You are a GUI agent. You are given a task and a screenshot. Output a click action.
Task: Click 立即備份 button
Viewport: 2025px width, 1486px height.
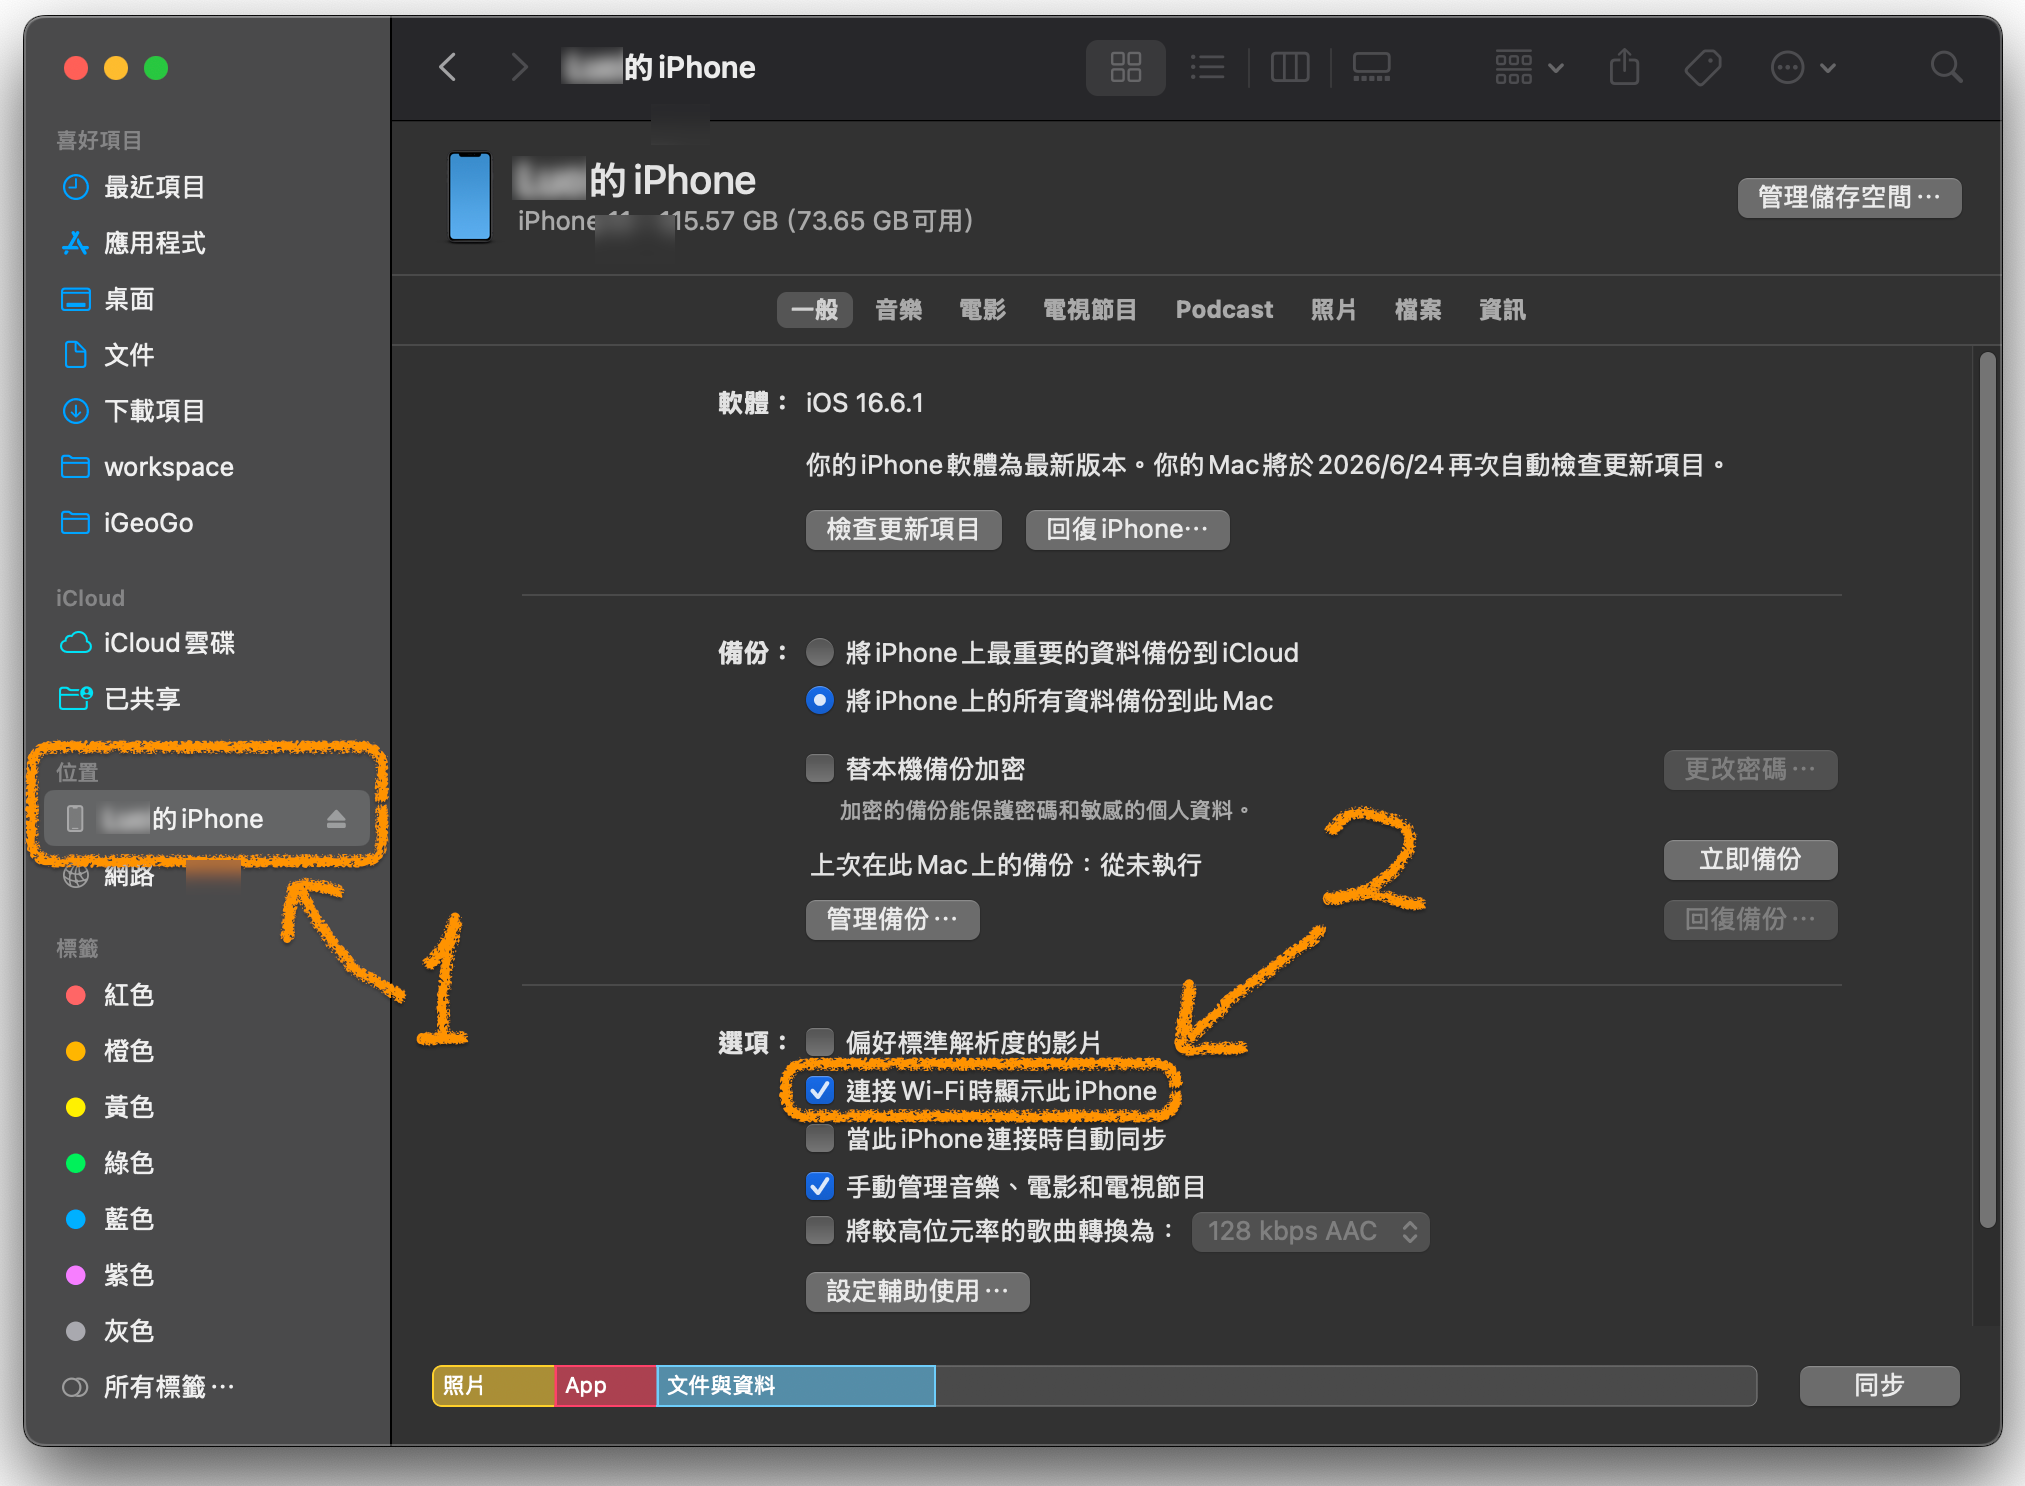[1750, 859]
